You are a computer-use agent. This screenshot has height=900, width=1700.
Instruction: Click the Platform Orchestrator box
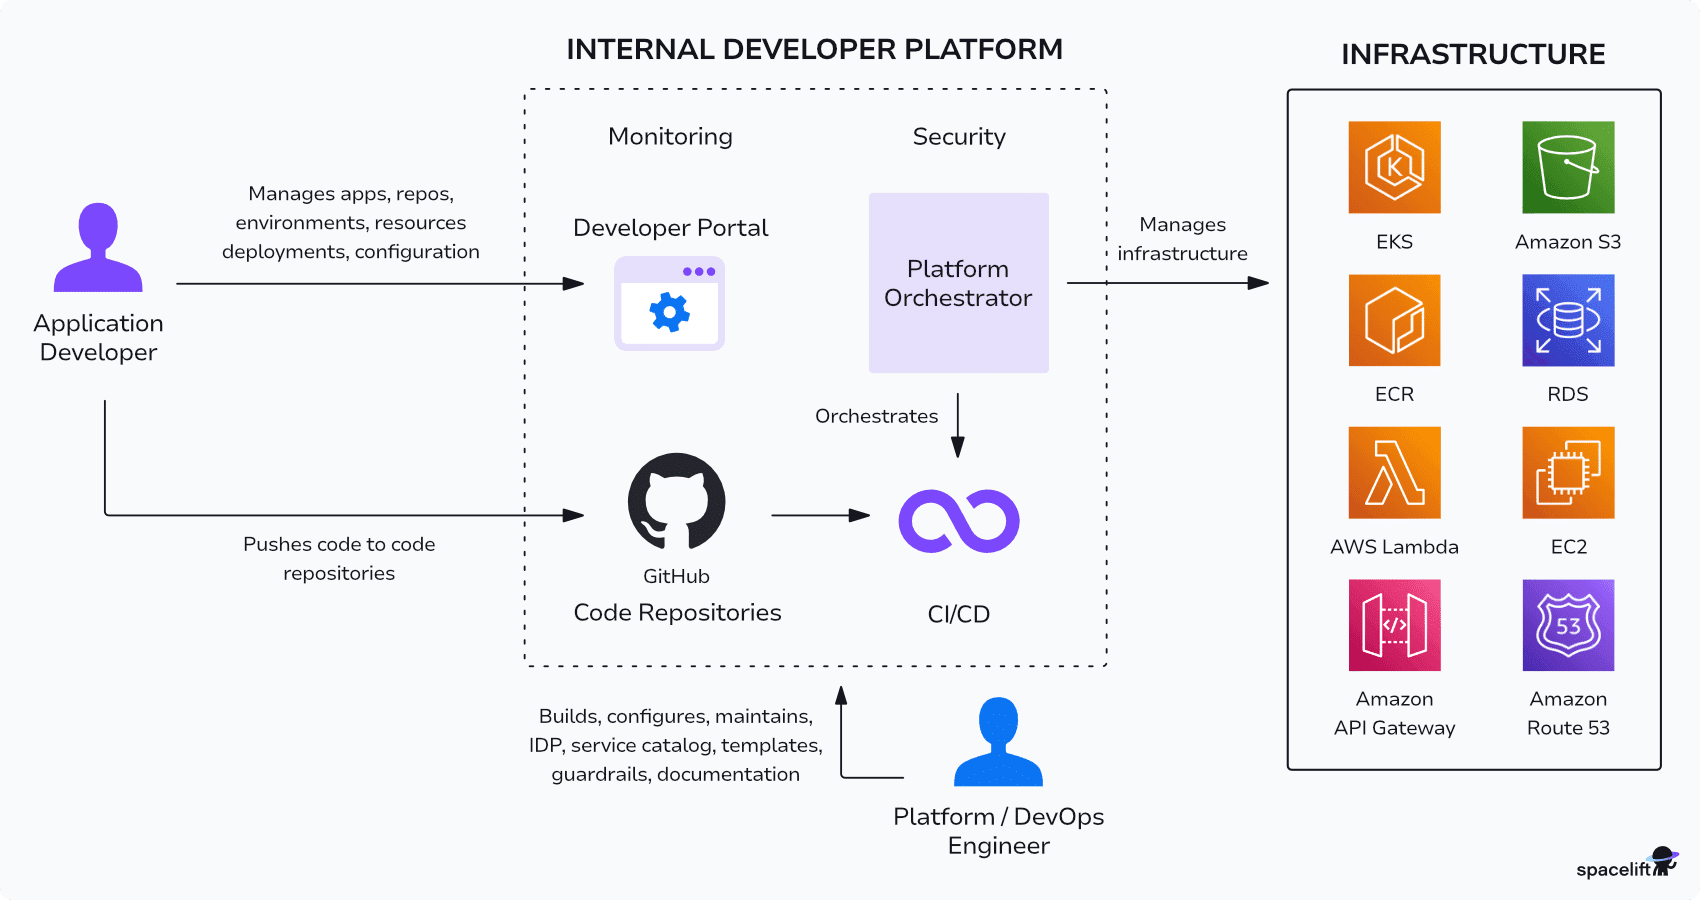tap(958, 283)
